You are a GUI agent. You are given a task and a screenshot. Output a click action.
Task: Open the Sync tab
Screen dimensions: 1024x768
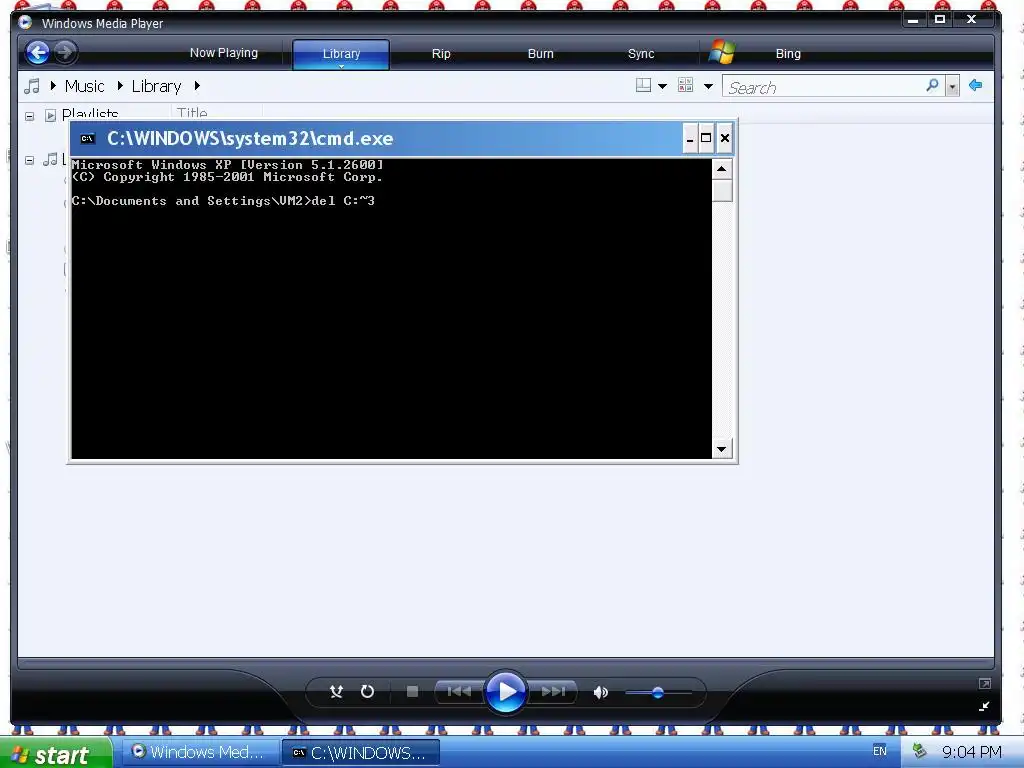click(x=641, y=54)
